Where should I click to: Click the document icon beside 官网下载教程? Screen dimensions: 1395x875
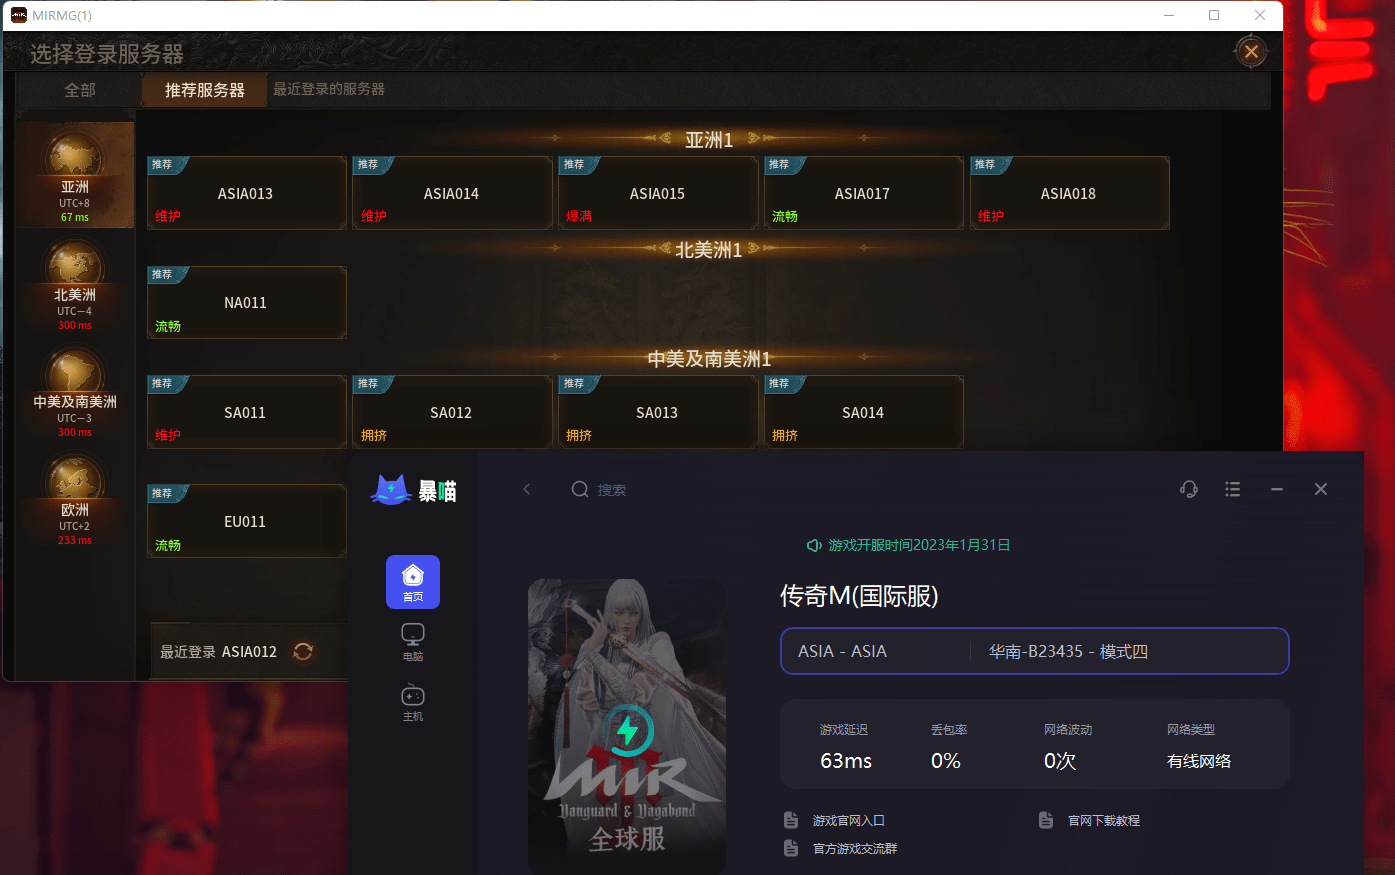pyautogui.click(x=1046, y=820)
